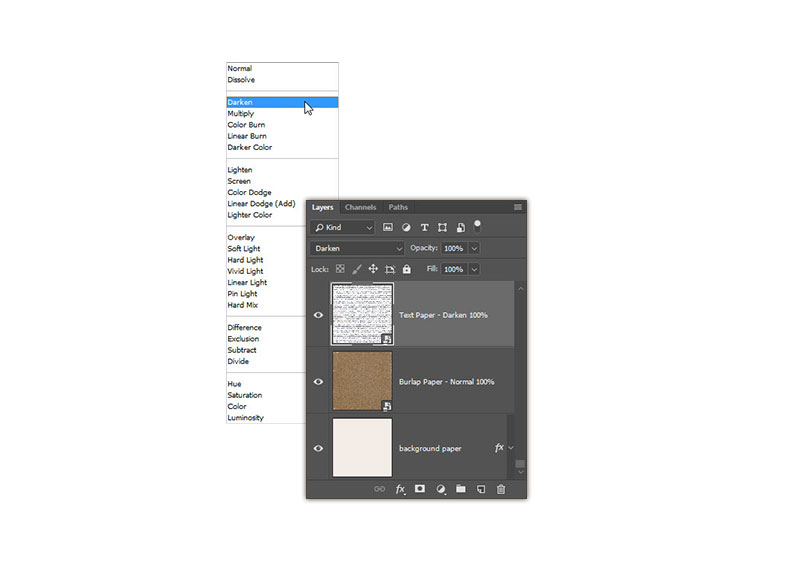The height and width of the screenshot is (578, 800).
Task: Expand background paper layer effects
Action: click(511, 448)
